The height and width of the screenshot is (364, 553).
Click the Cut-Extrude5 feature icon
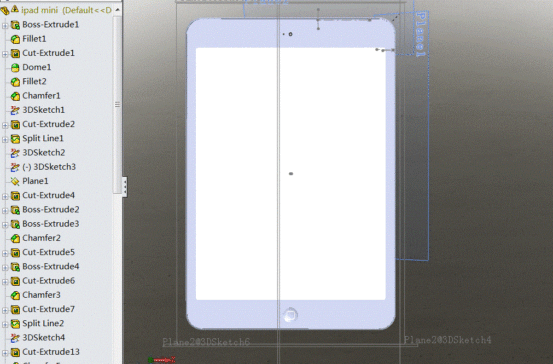(15, 253)
